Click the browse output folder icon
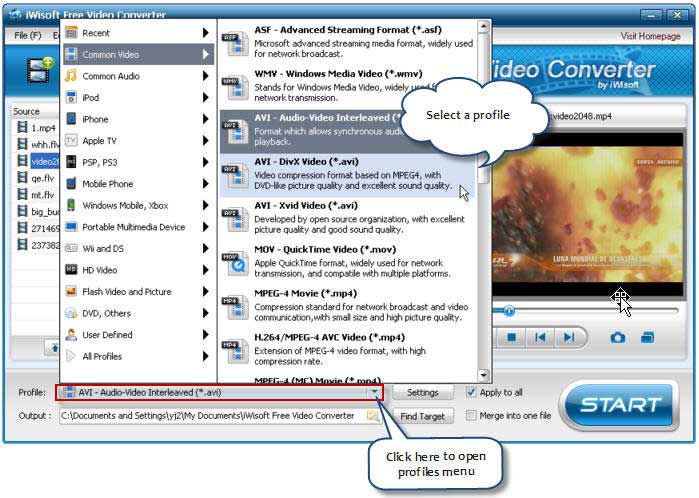 (372, 416)
